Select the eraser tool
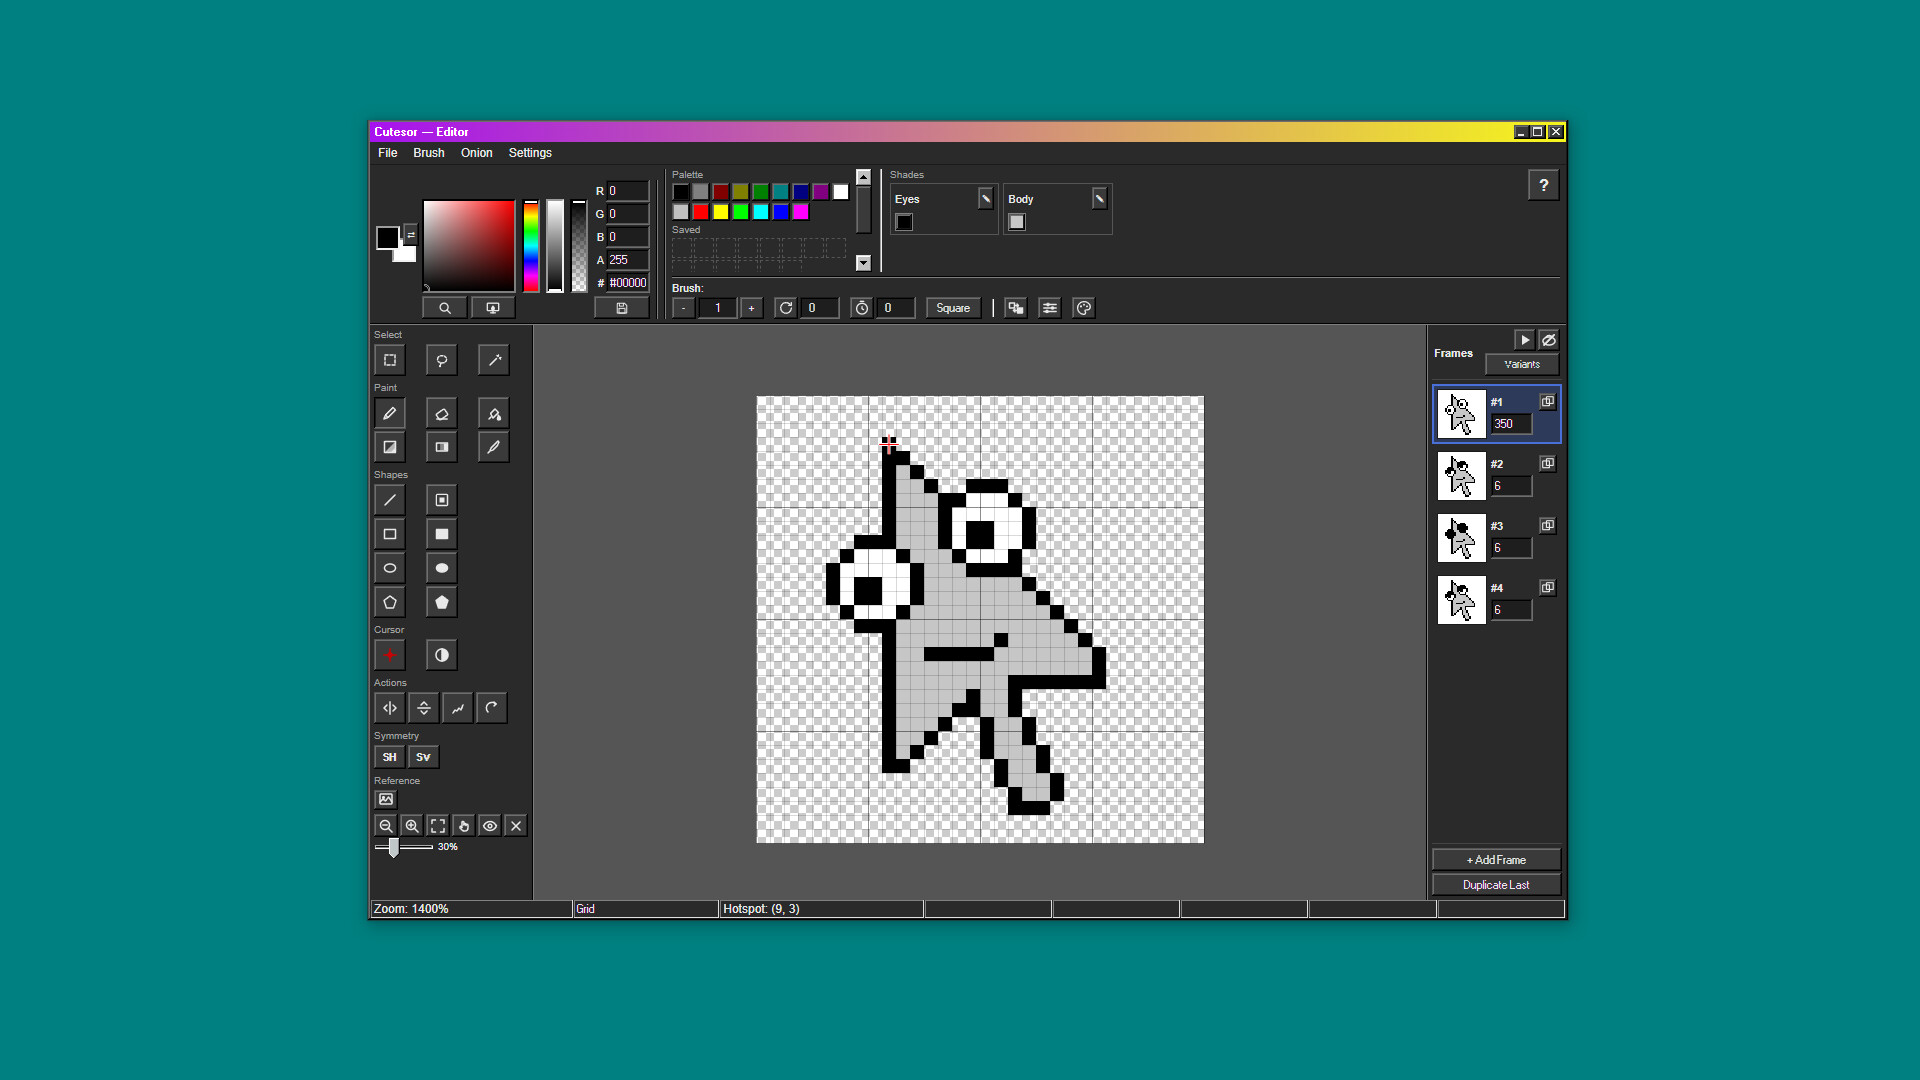1920x1080 pixels. (x=442, y=413)
